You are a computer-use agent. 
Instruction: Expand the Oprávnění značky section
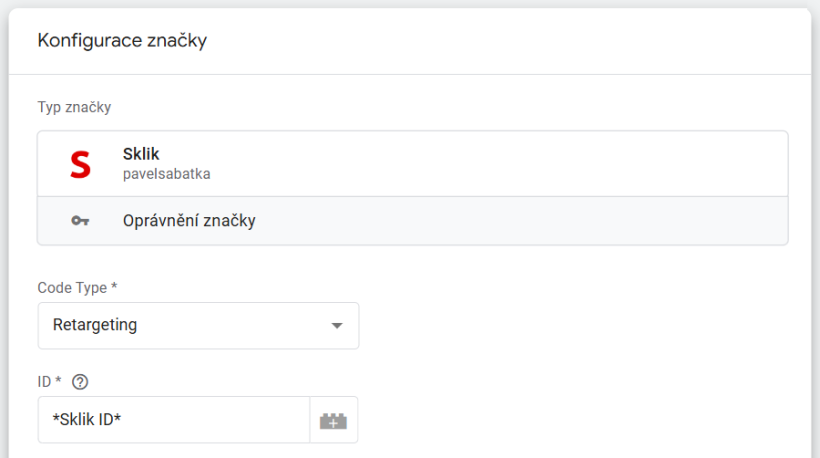412,221
